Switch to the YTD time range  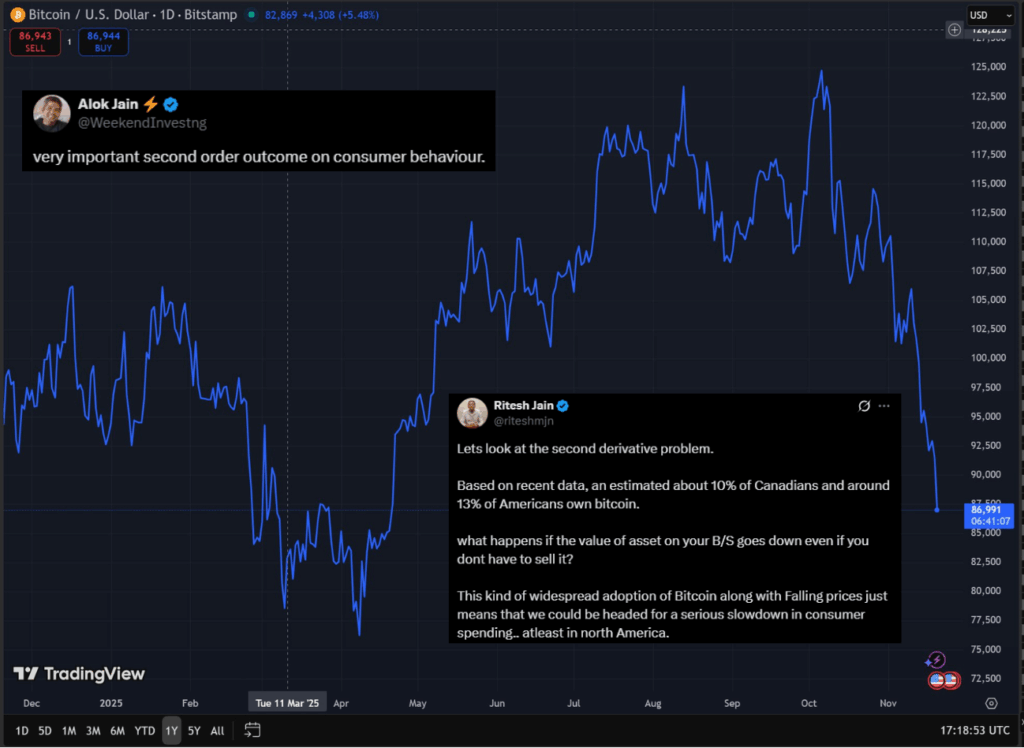tap(145, 731)
